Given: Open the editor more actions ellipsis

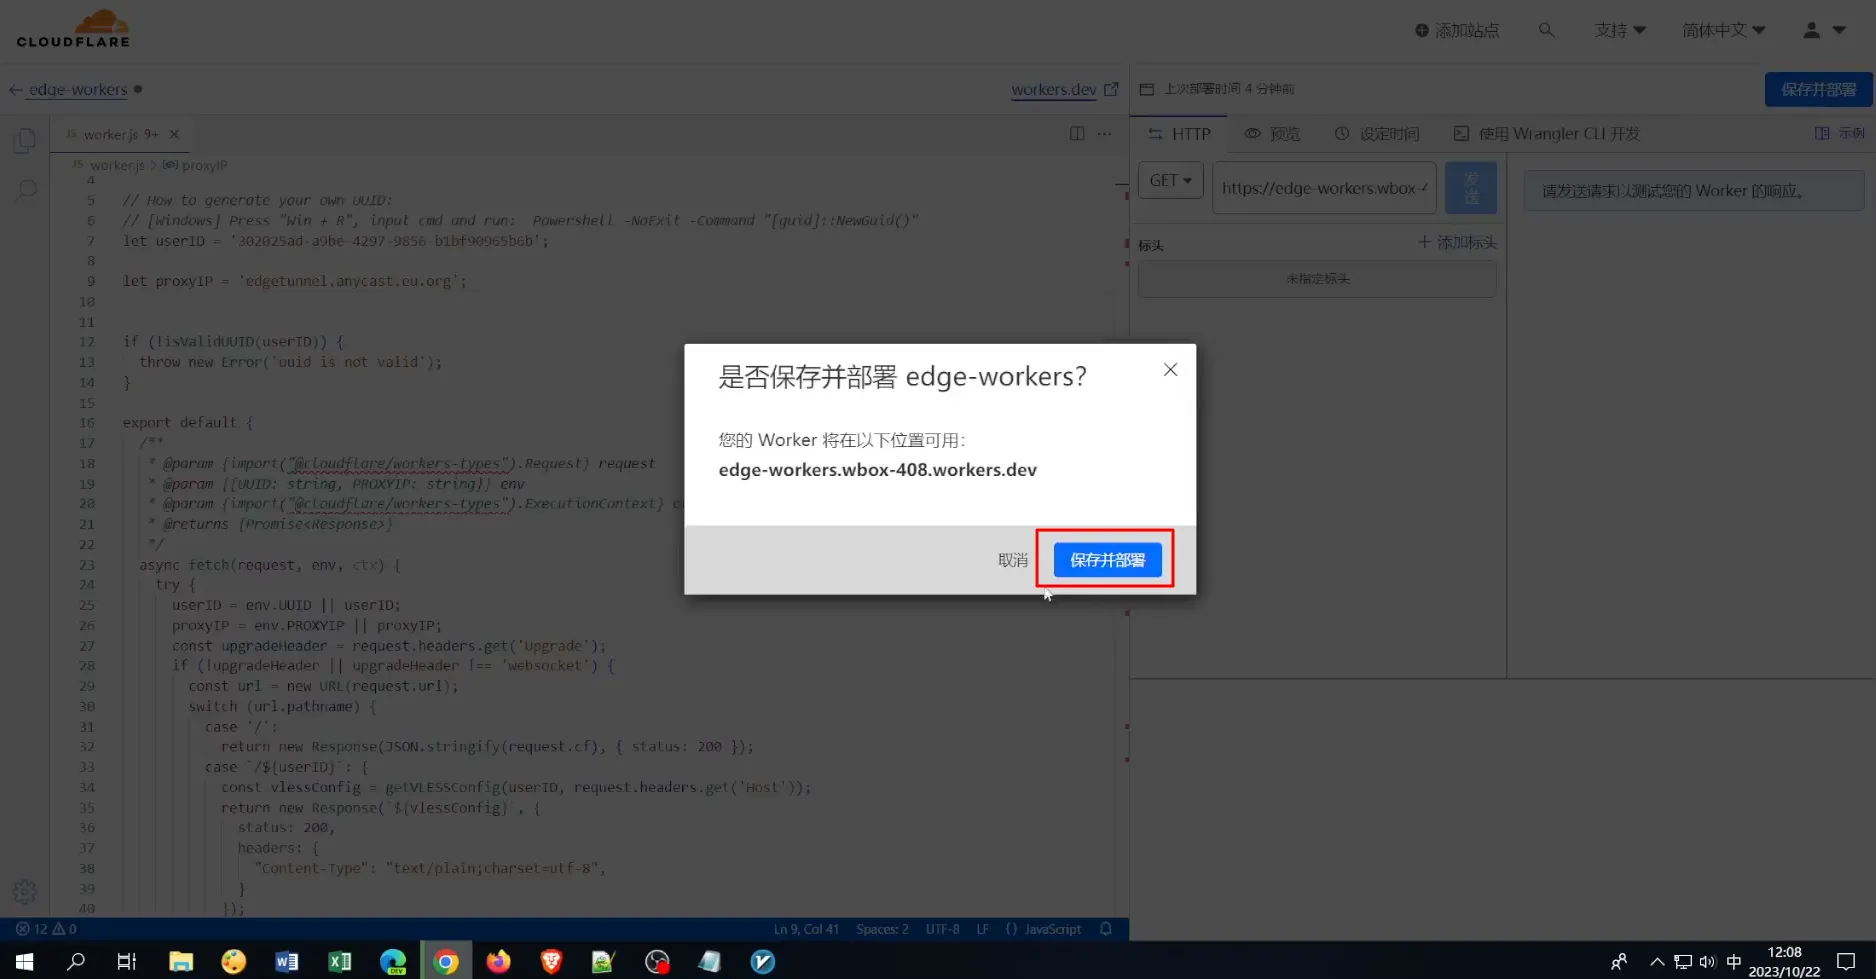Looking at the screenshot, I should pyautogui.click(x=1104, y=133).
